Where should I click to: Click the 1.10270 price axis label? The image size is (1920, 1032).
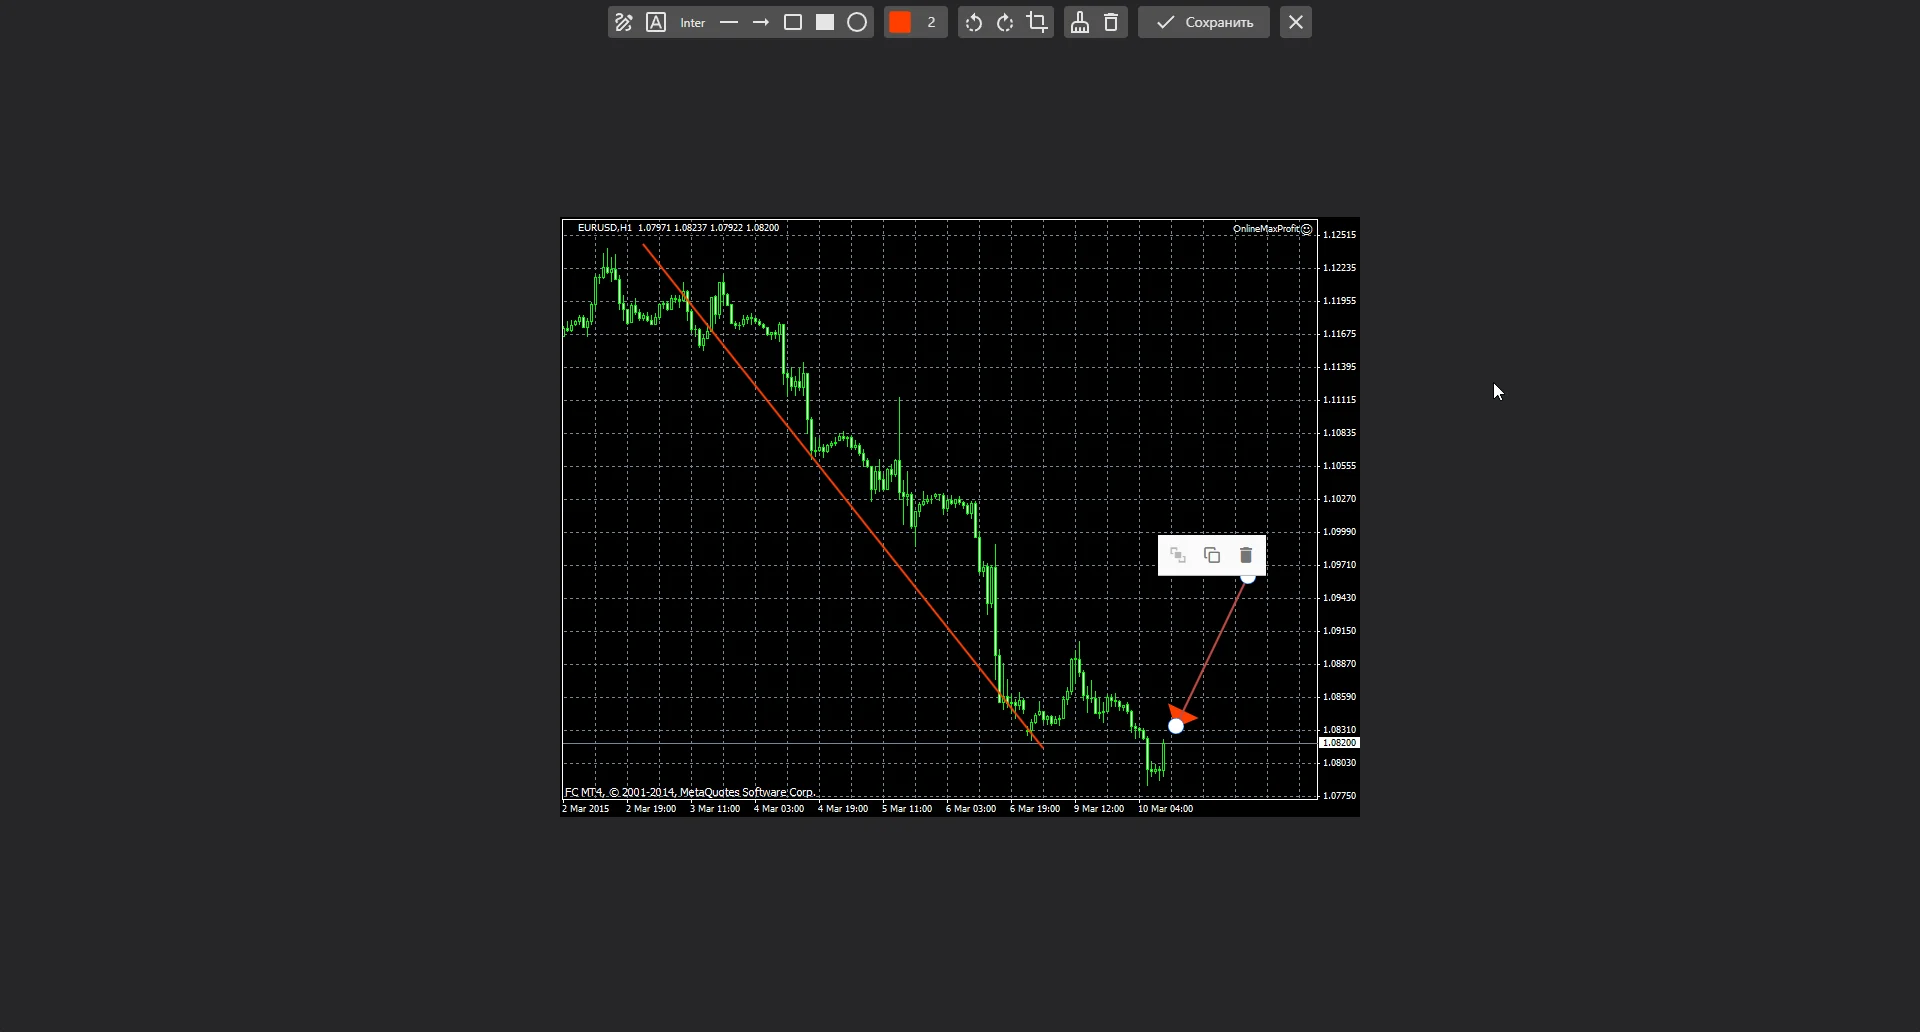click(x=1339, y=499)
